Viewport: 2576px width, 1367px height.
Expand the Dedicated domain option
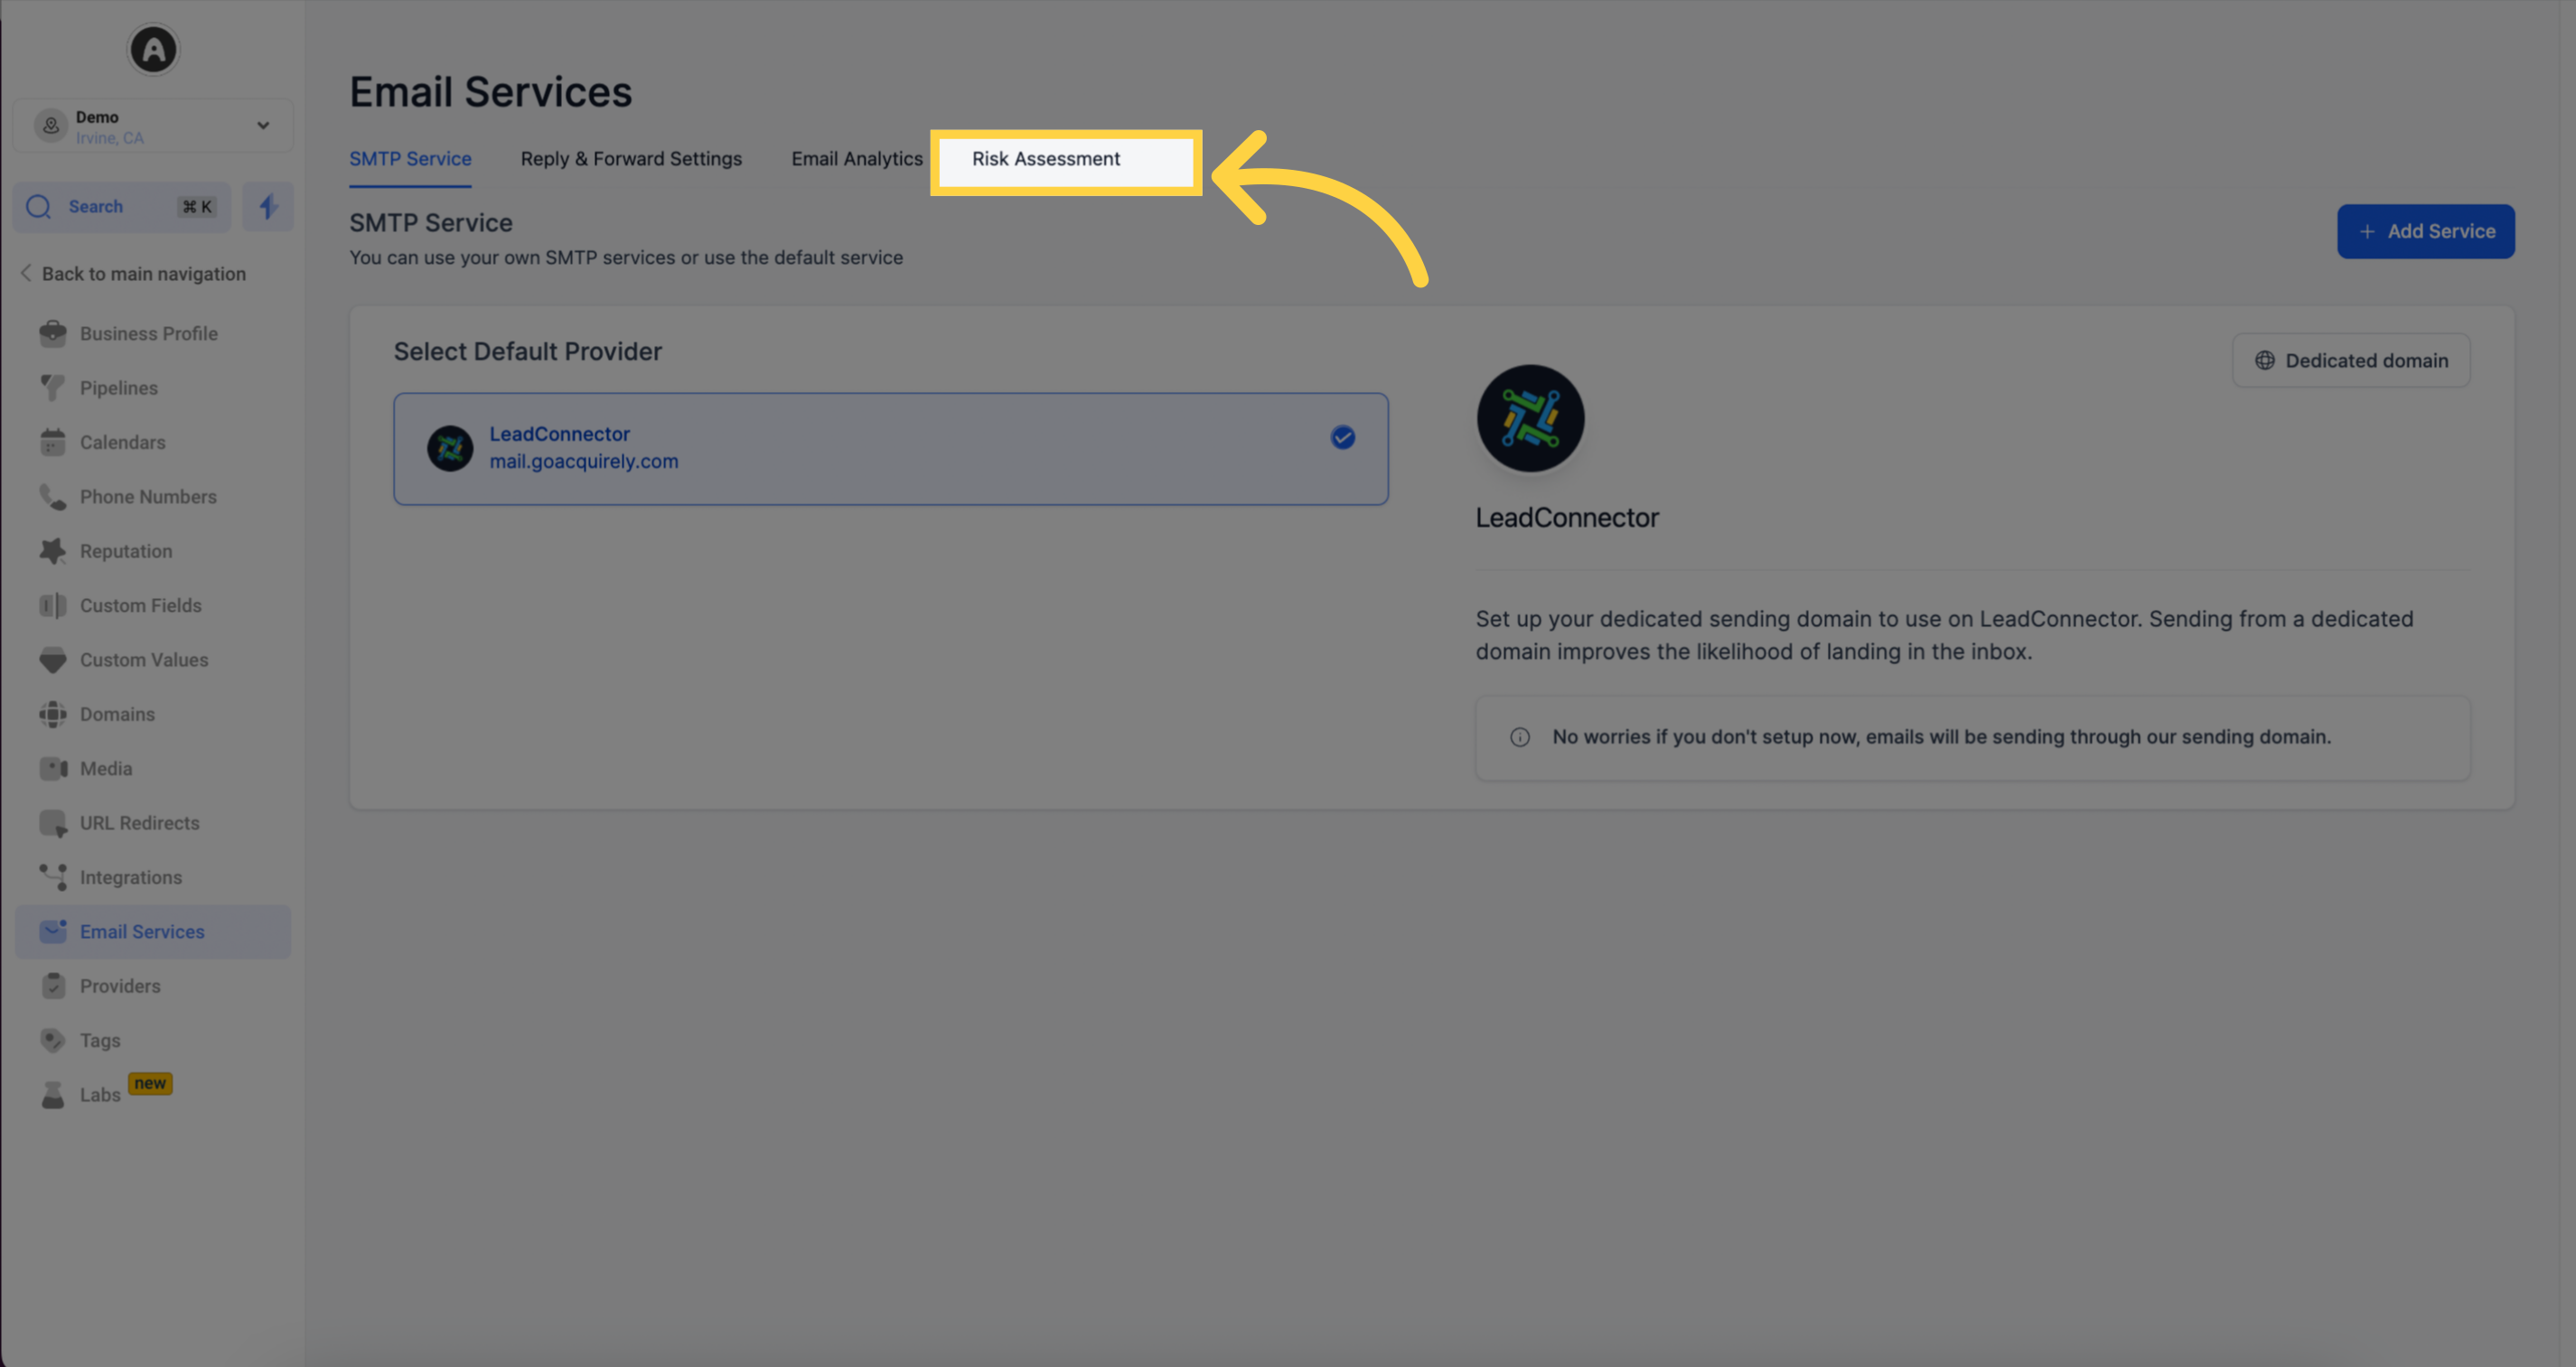[2351, 360]
